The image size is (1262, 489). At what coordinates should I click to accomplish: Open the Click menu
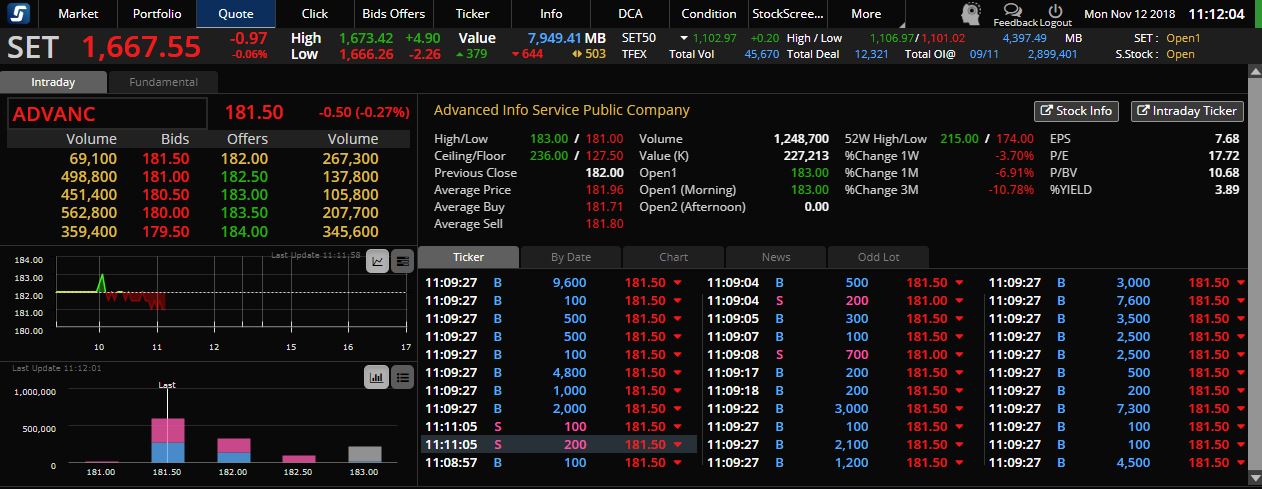pos(315,13)
